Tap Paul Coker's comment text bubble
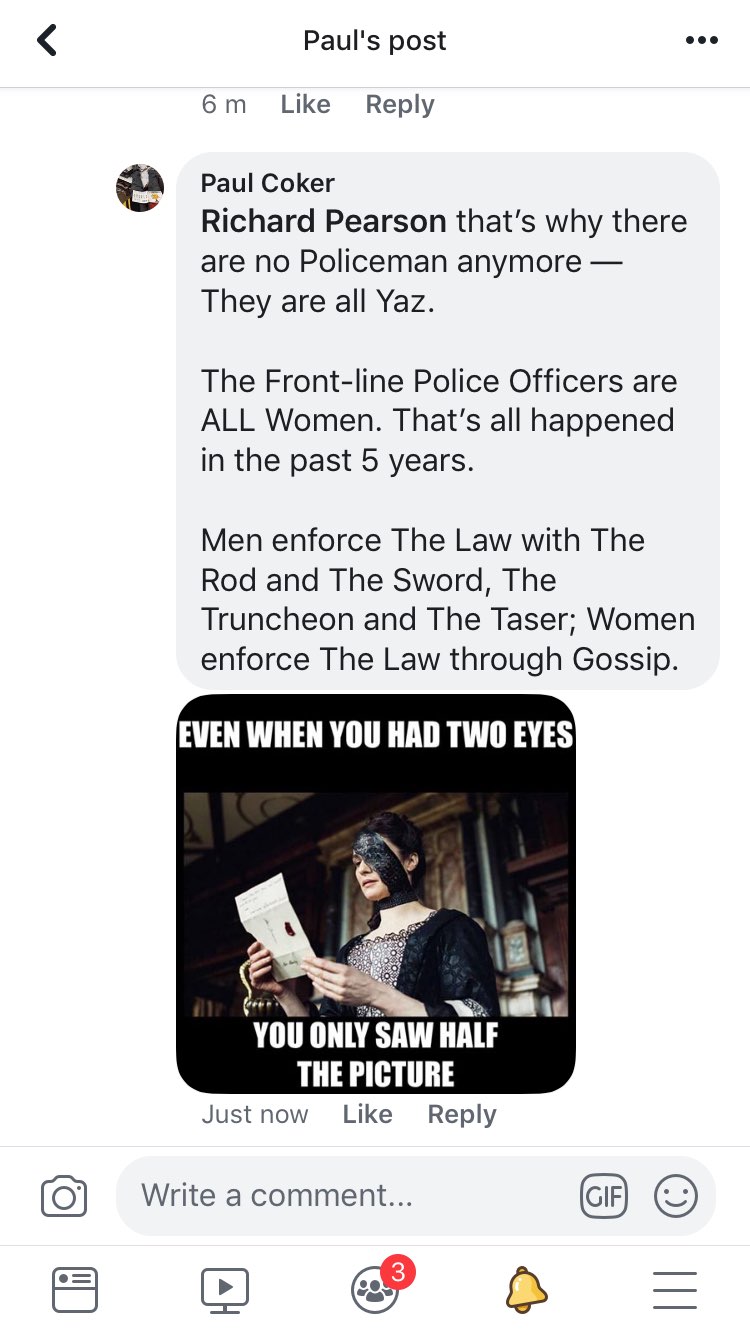750x1334 pixels. point(448,421)
